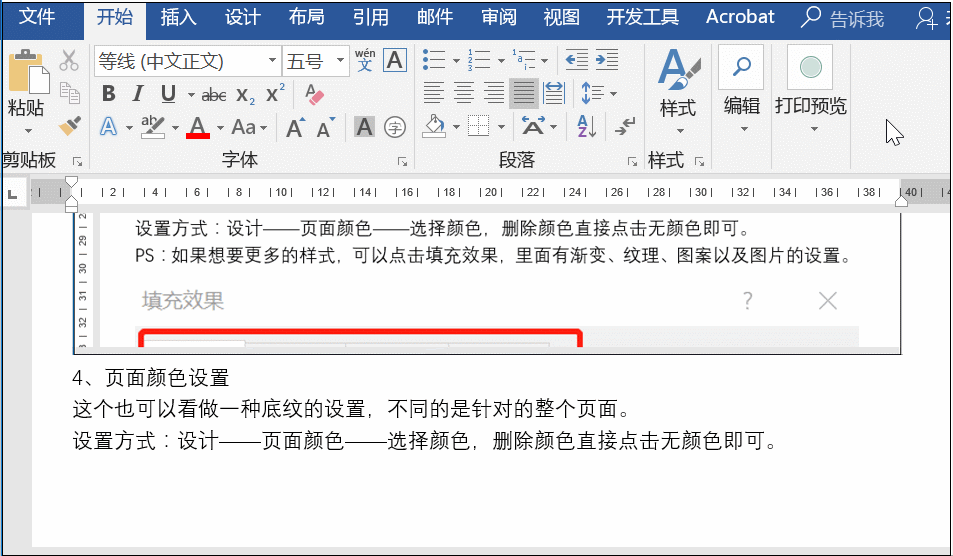Click the character border A icon
953x556 pixels.
coord(395,60)
